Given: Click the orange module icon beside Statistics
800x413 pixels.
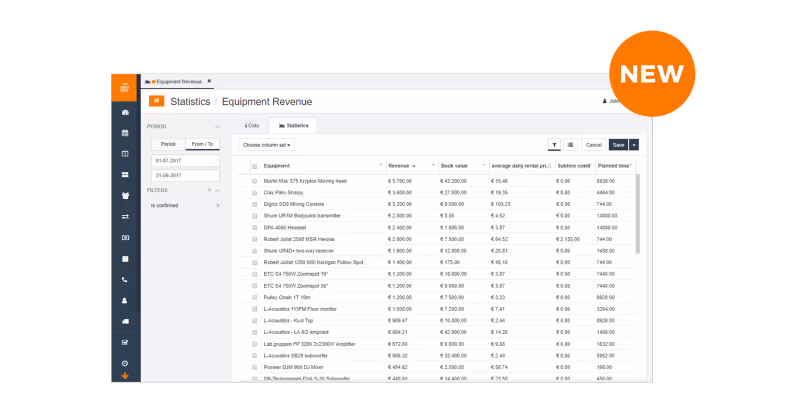Looking at the screenshot, I should click(x=157, y=101).
